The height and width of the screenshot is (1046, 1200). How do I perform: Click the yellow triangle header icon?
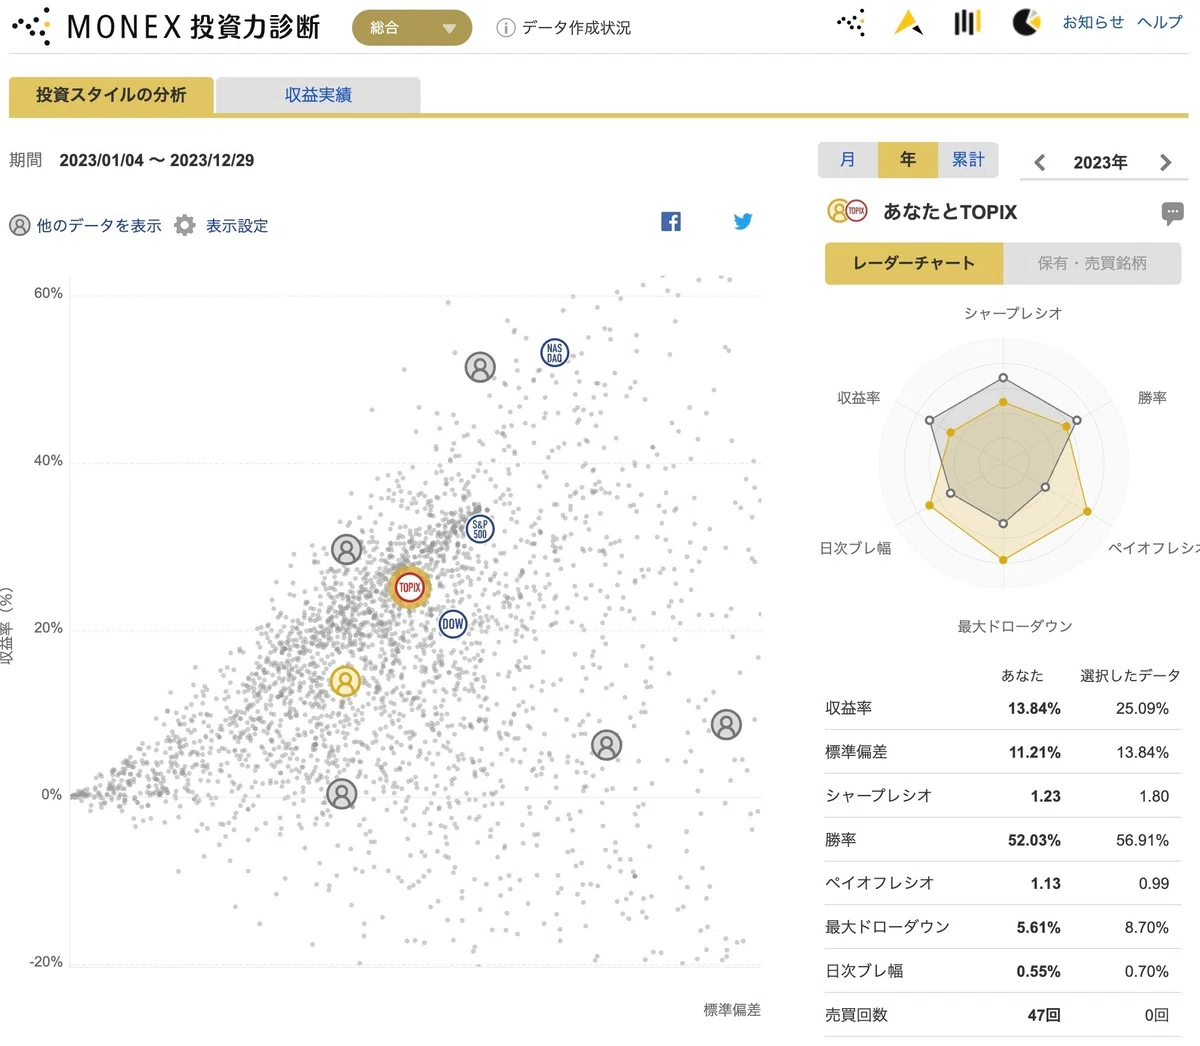pyautogui.click(x=908, y=22)
